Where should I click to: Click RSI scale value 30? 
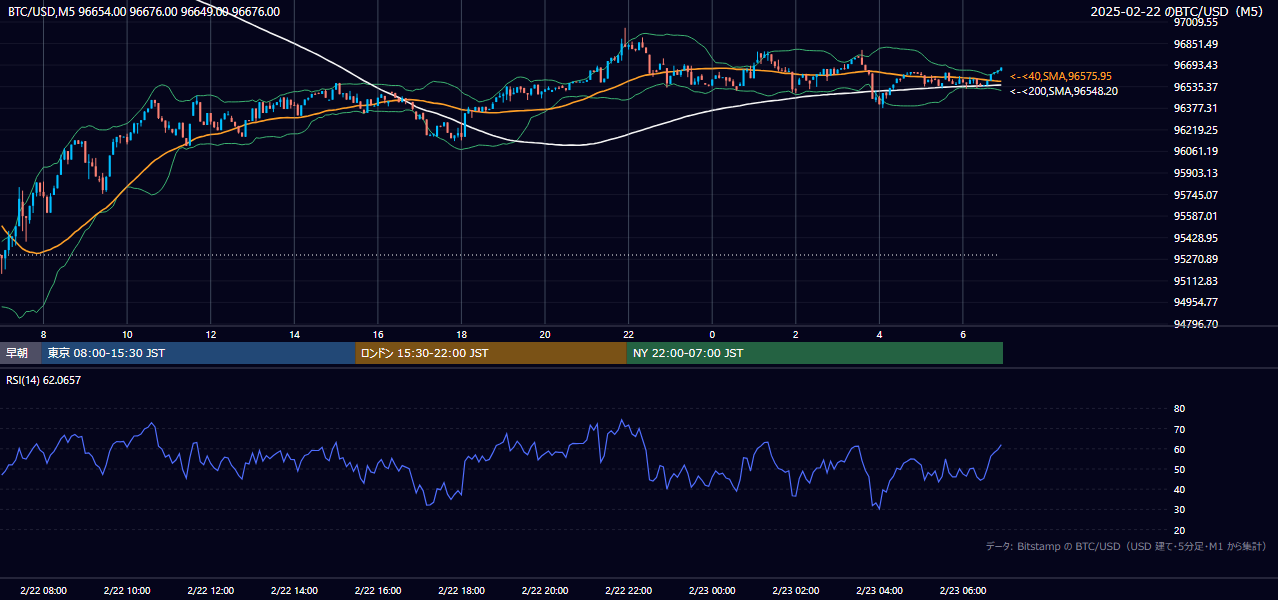click(1180, 510)
